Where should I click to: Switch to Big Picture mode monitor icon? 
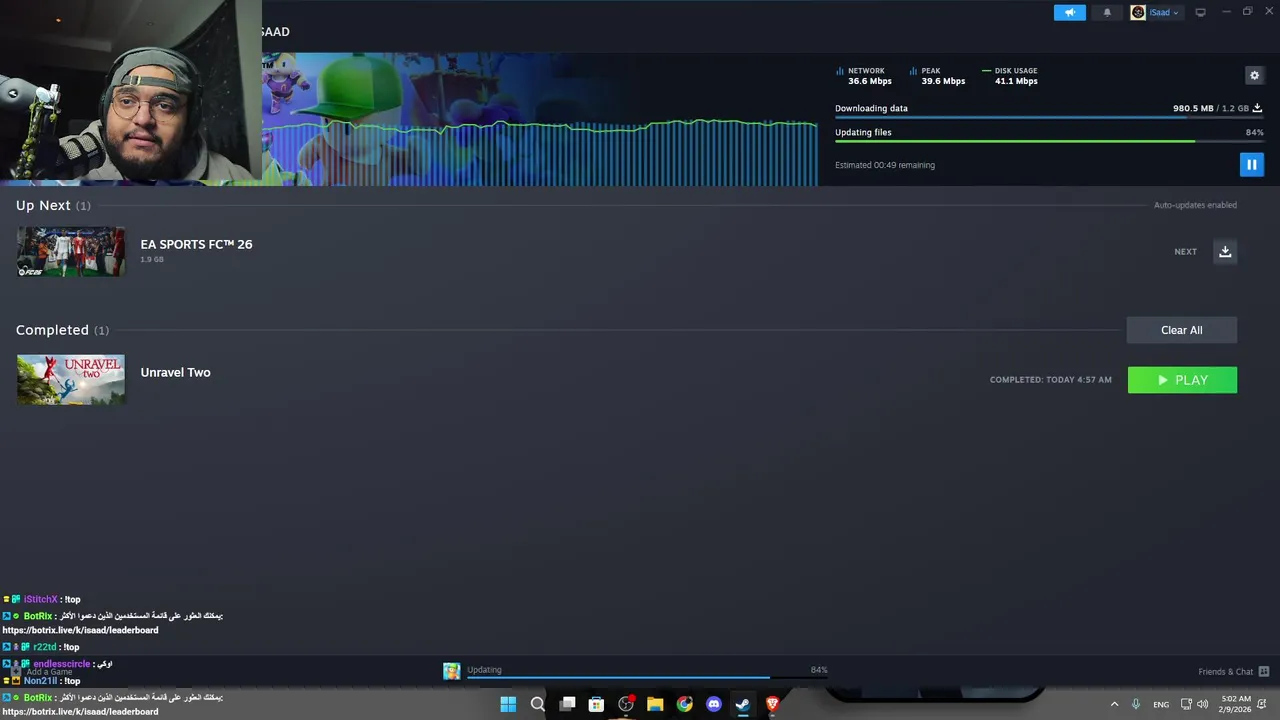click(1200, 12)
